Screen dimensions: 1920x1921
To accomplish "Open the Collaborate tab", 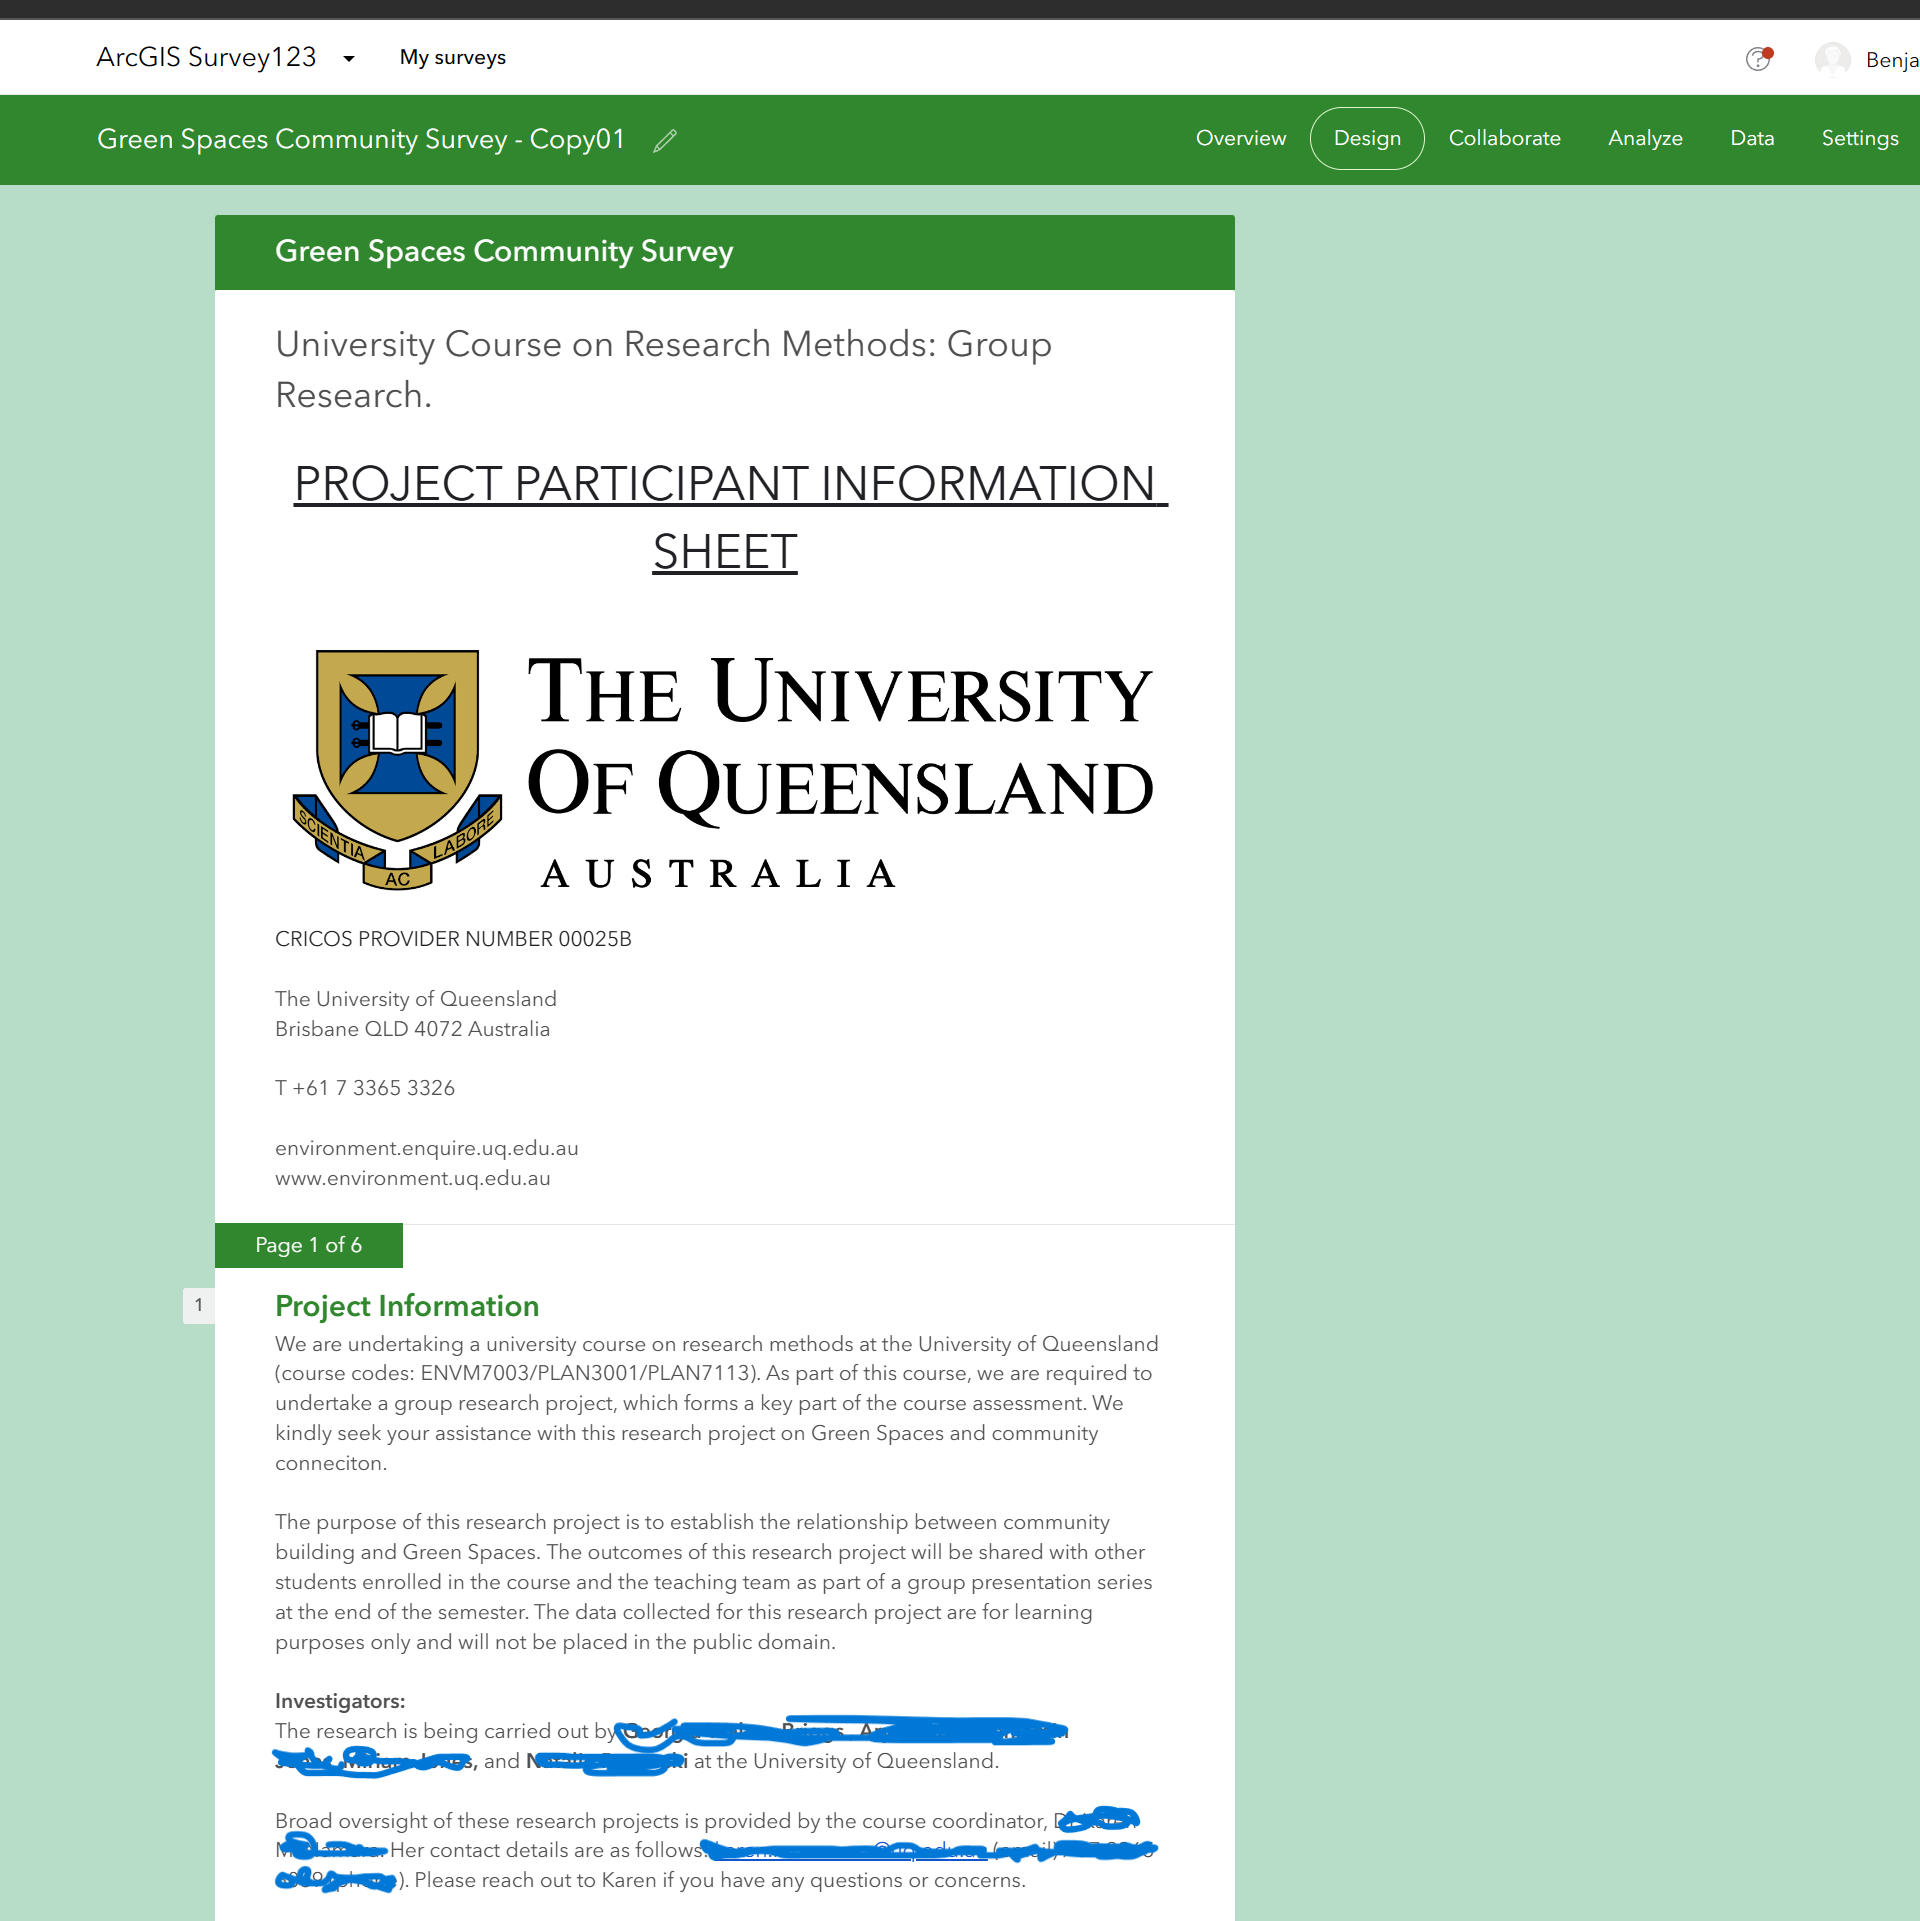I will [x=1505, y=138].
